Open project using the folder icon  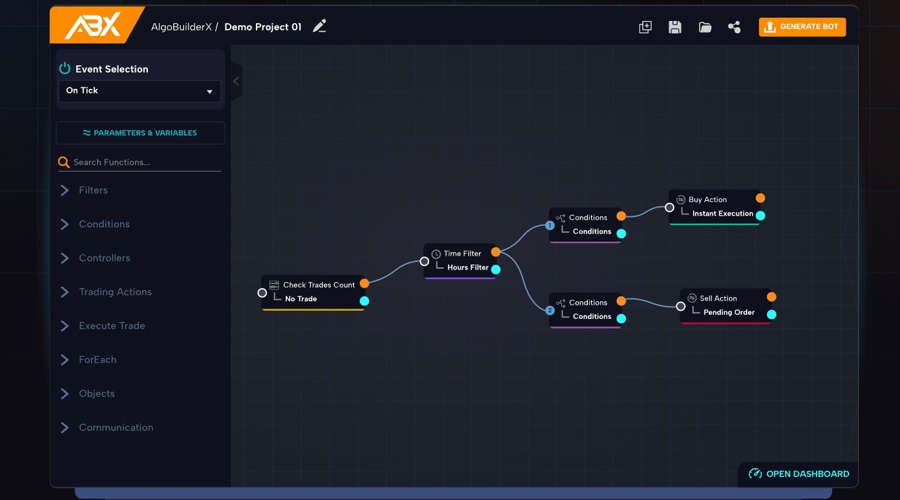point(705,27)
